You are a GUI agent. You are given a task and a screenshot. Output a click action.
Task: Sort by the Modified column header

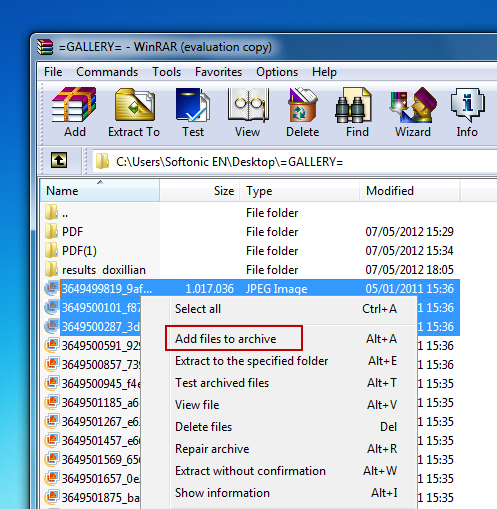pyautogui.click(x=410, y=191)
